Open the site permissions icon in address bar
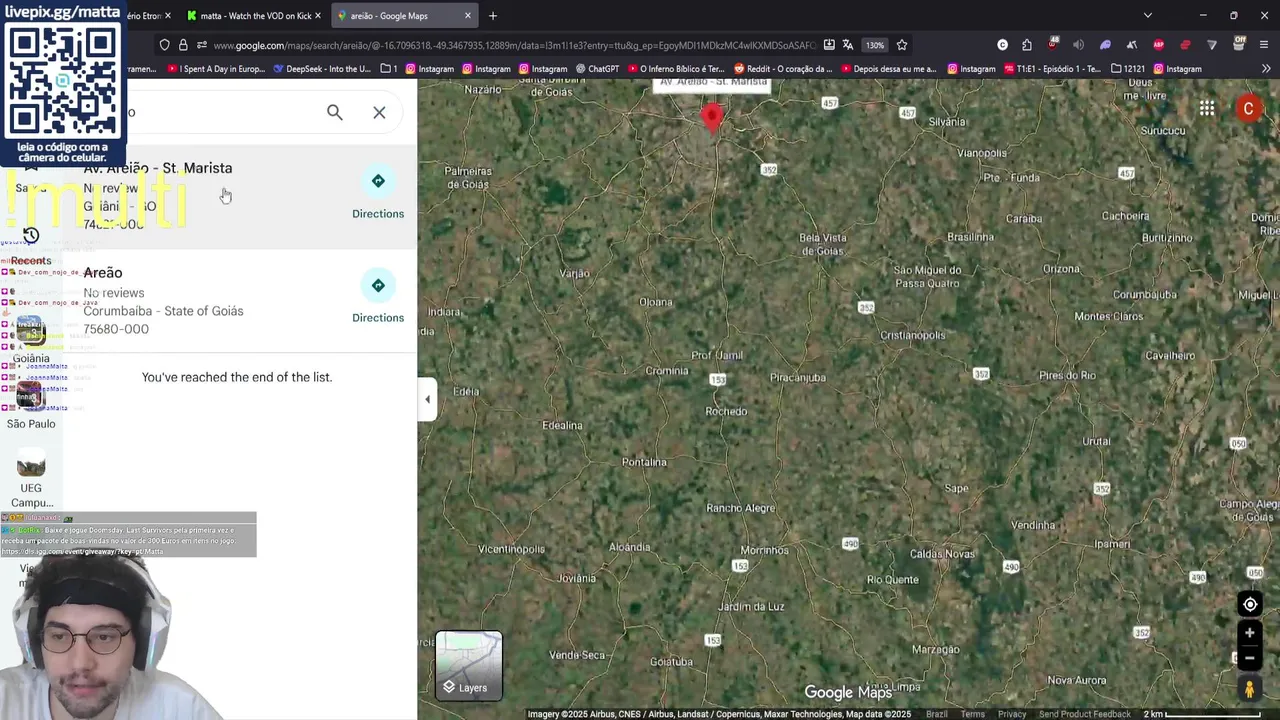 (201, 45)
